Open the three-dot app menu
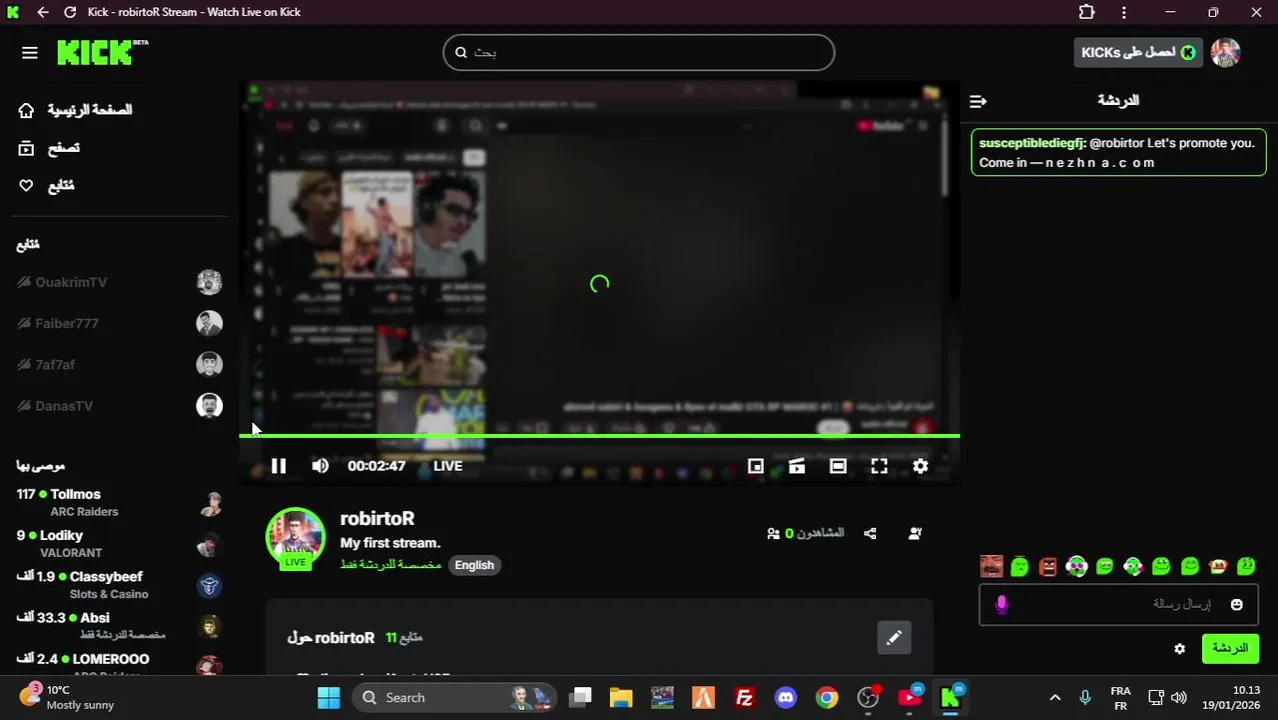 tap(1124, 12)
